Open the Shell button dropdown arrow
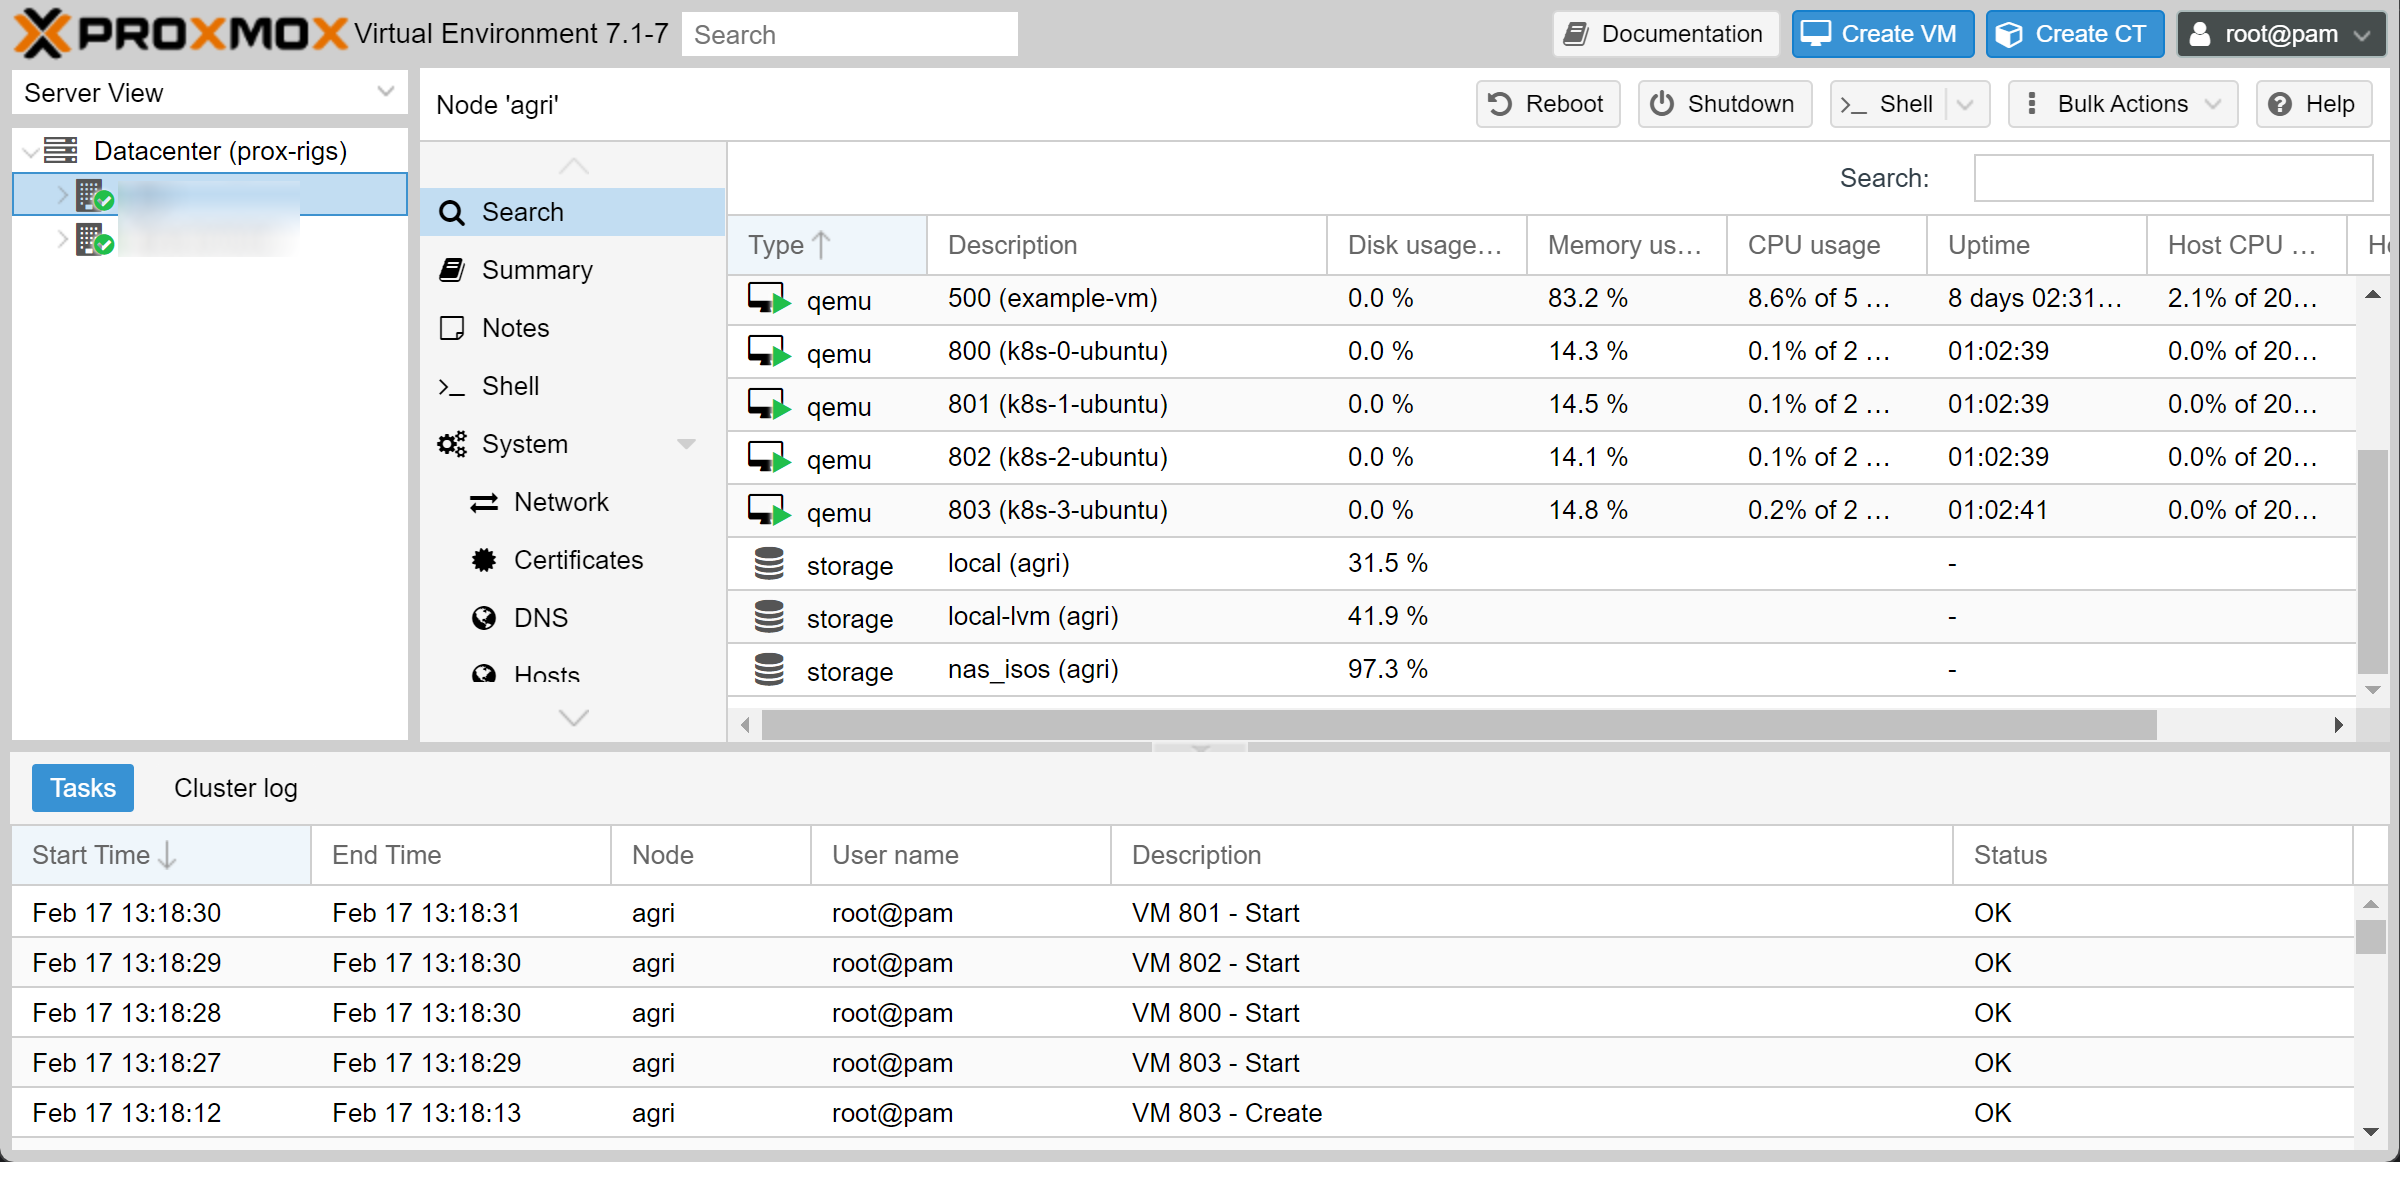The height and width of the screenshot is (1200, 2400). click(x=1965, y=104)
